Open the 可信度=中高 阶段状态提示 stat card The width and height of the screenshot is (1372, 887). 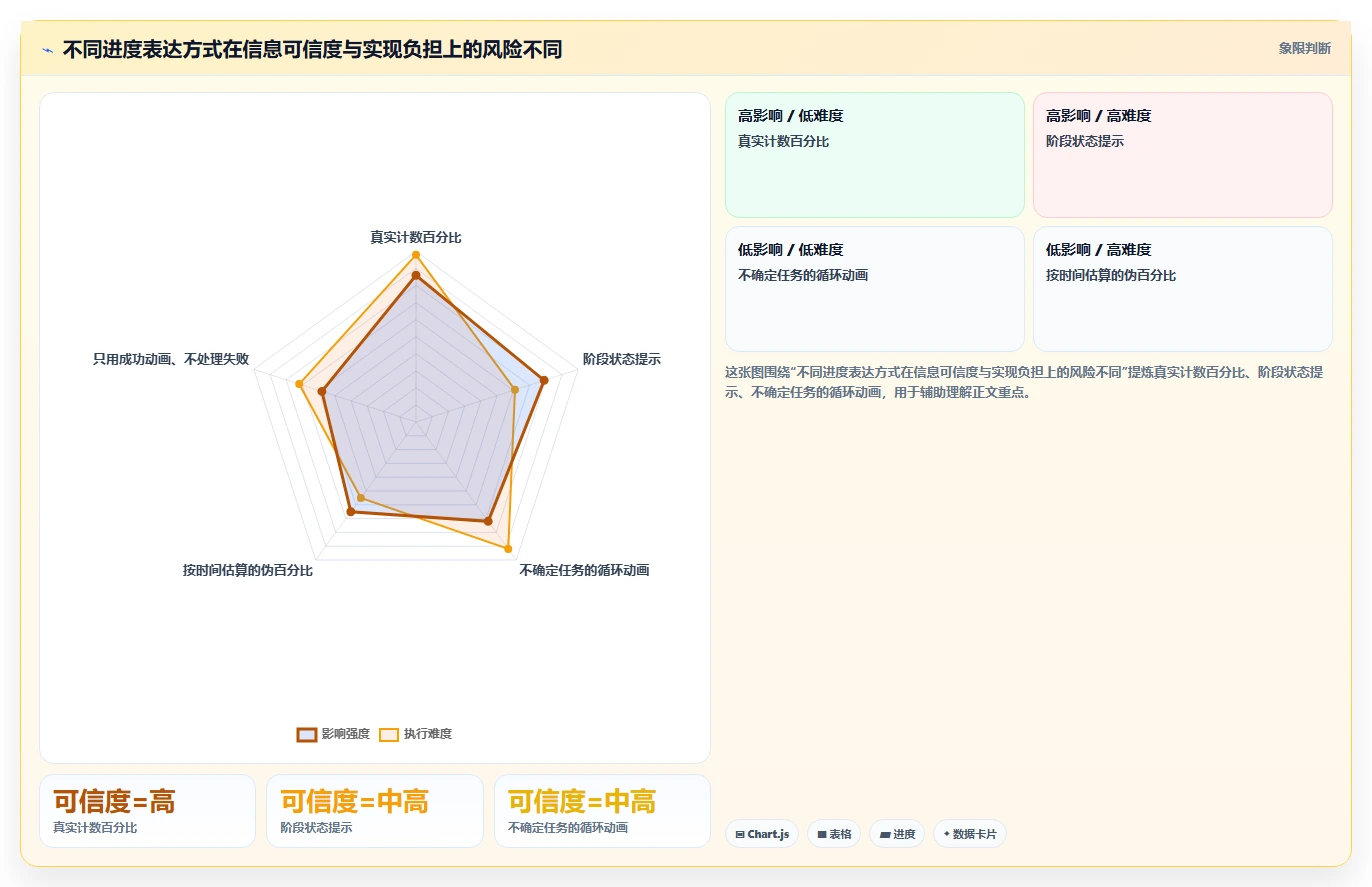(x=375, y=811)
